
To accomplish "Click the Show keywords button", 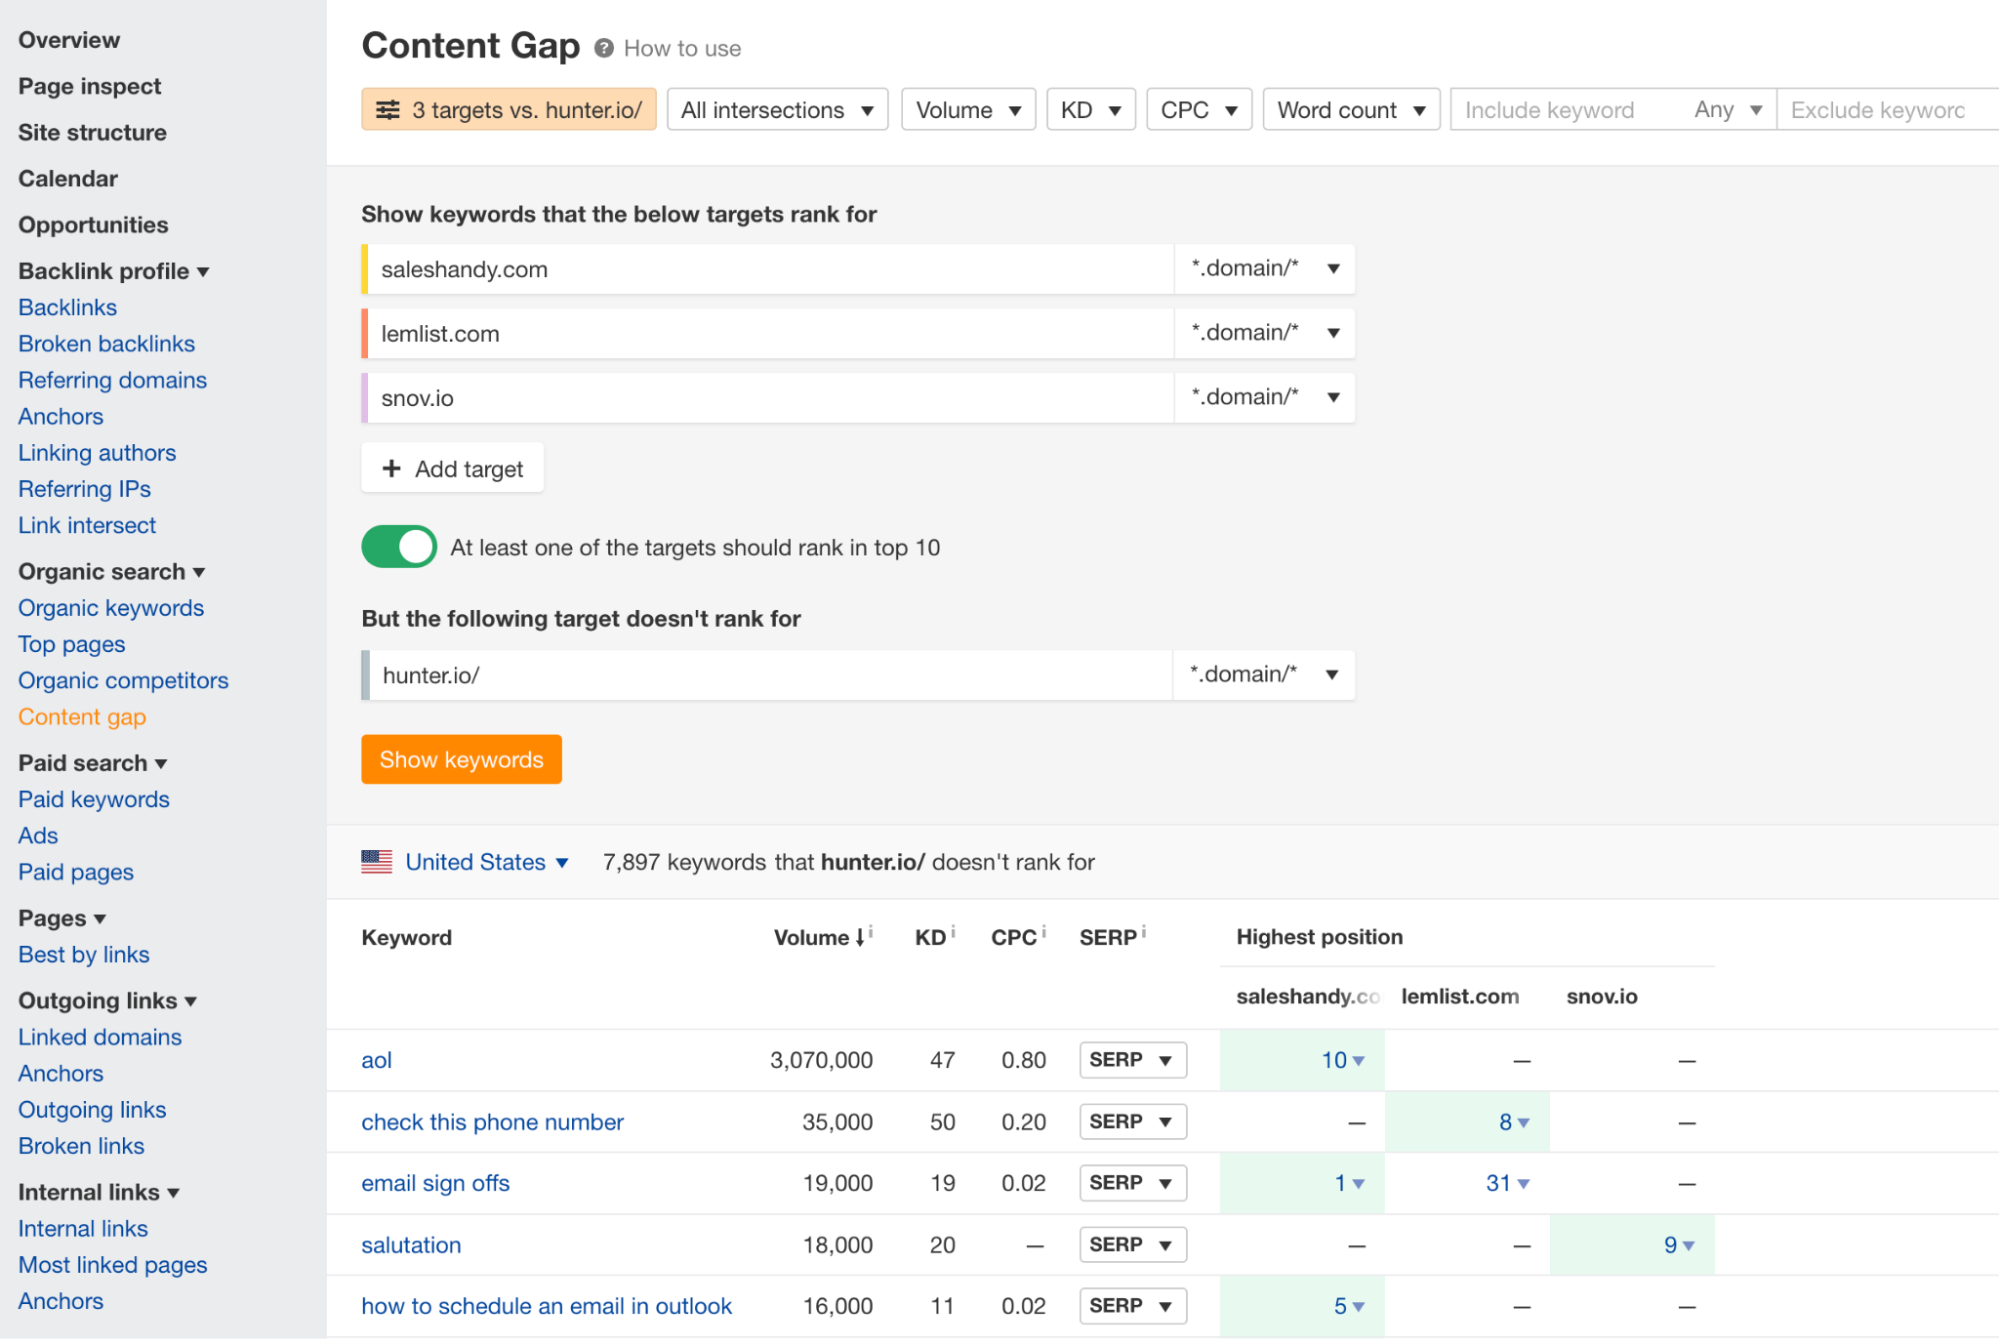I will (x=461, y=759).
